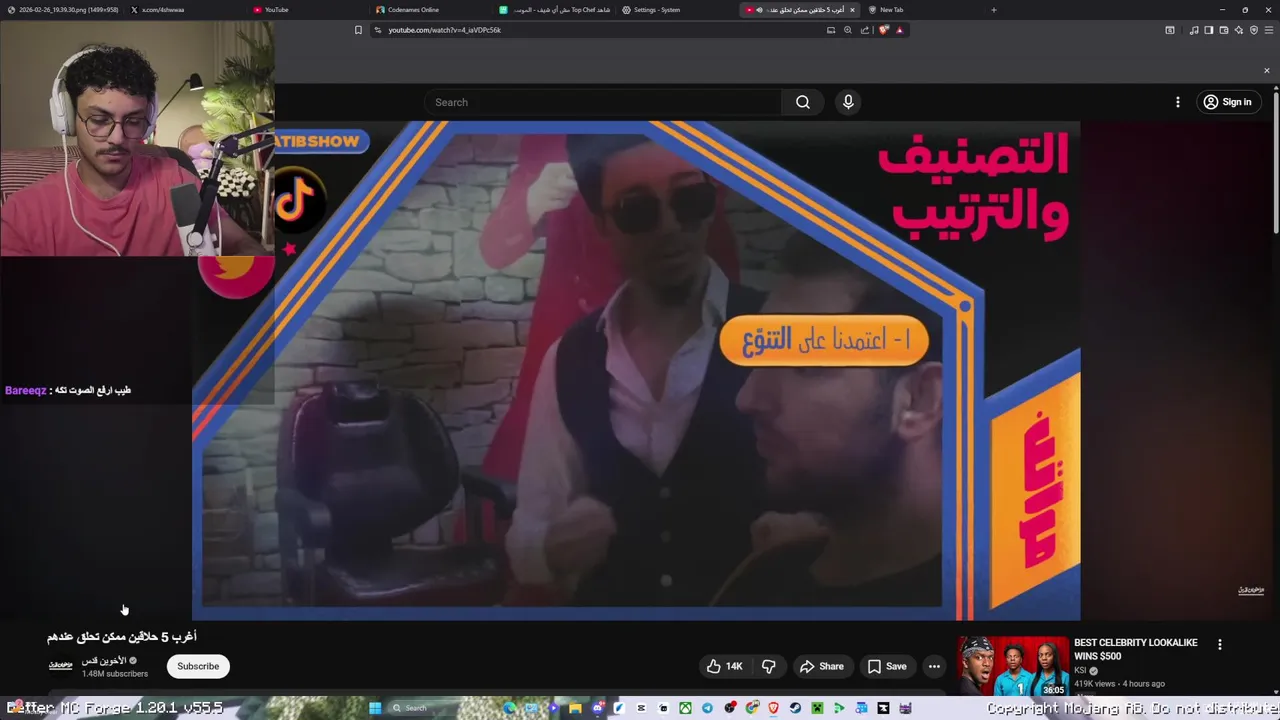Click the video title أغرب 5 حلاقين
This screenshot has height=720, width=1280.
click(122, 637)
